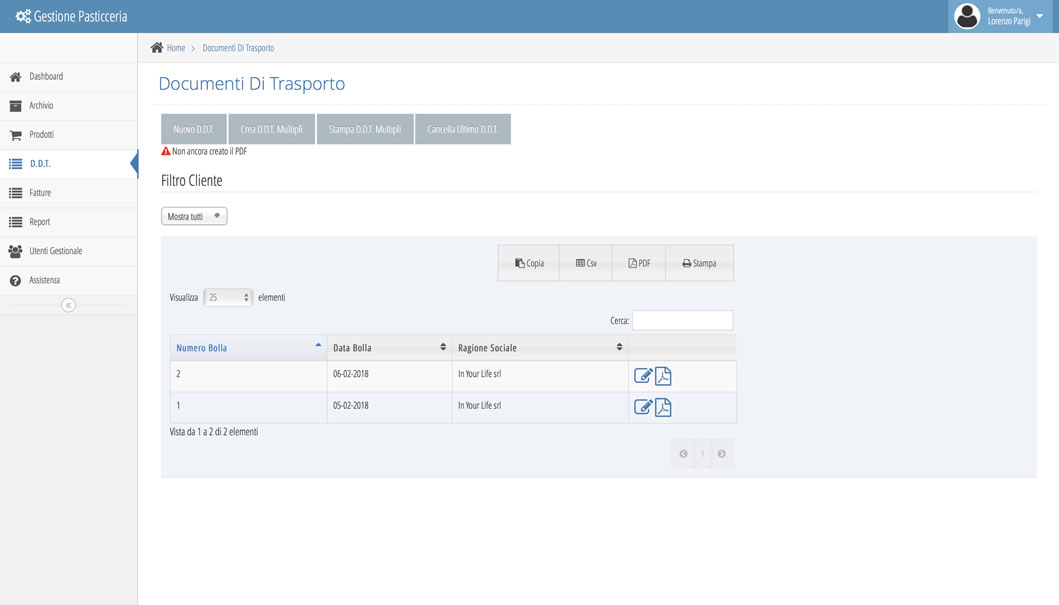Viewport: 1059px width, 605px height.
Task: Export the table with the Csv button
Action: pyautogui.click(x=586, y=263)
